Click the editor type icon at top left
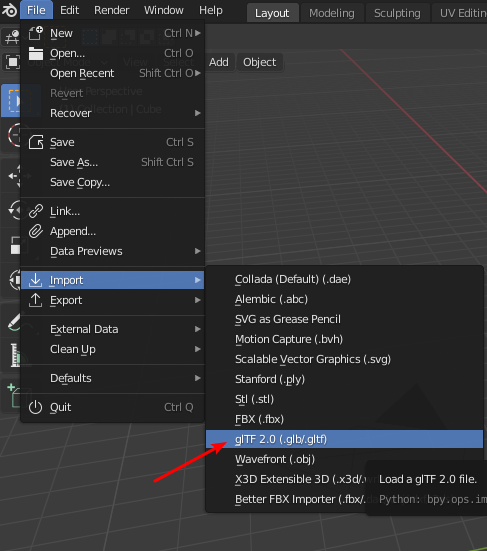The width and height of the screenshot is (487, 551). tap(11, 37)
